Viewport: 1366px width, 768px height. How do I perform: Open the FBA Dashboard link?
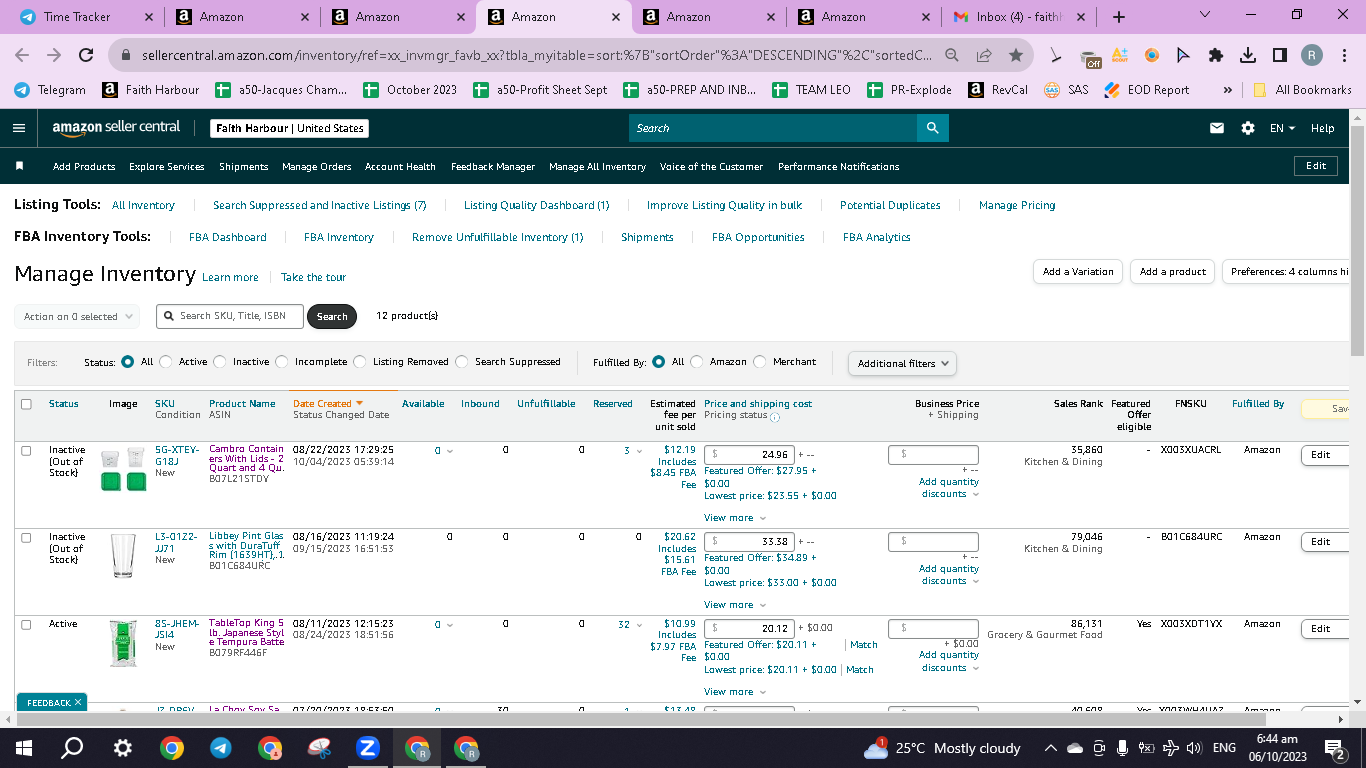(x=228, y=237)
